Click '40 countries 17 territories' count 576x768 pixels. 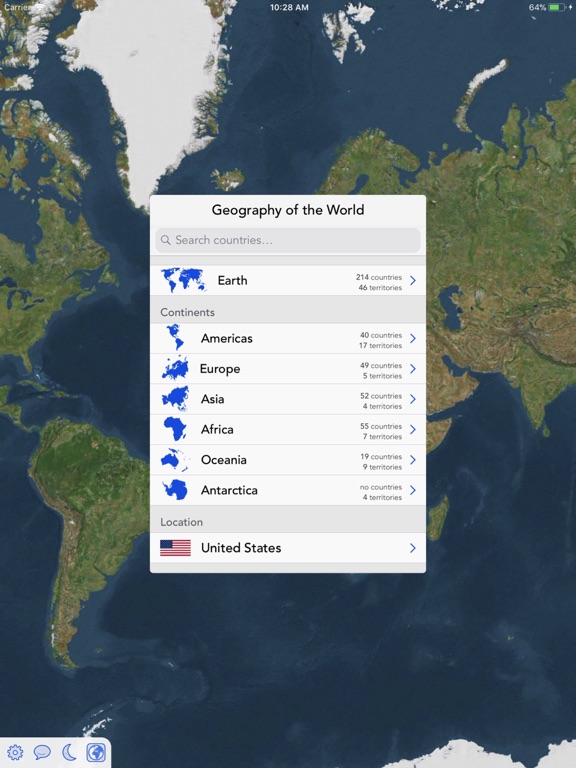[x=381, y=340]
